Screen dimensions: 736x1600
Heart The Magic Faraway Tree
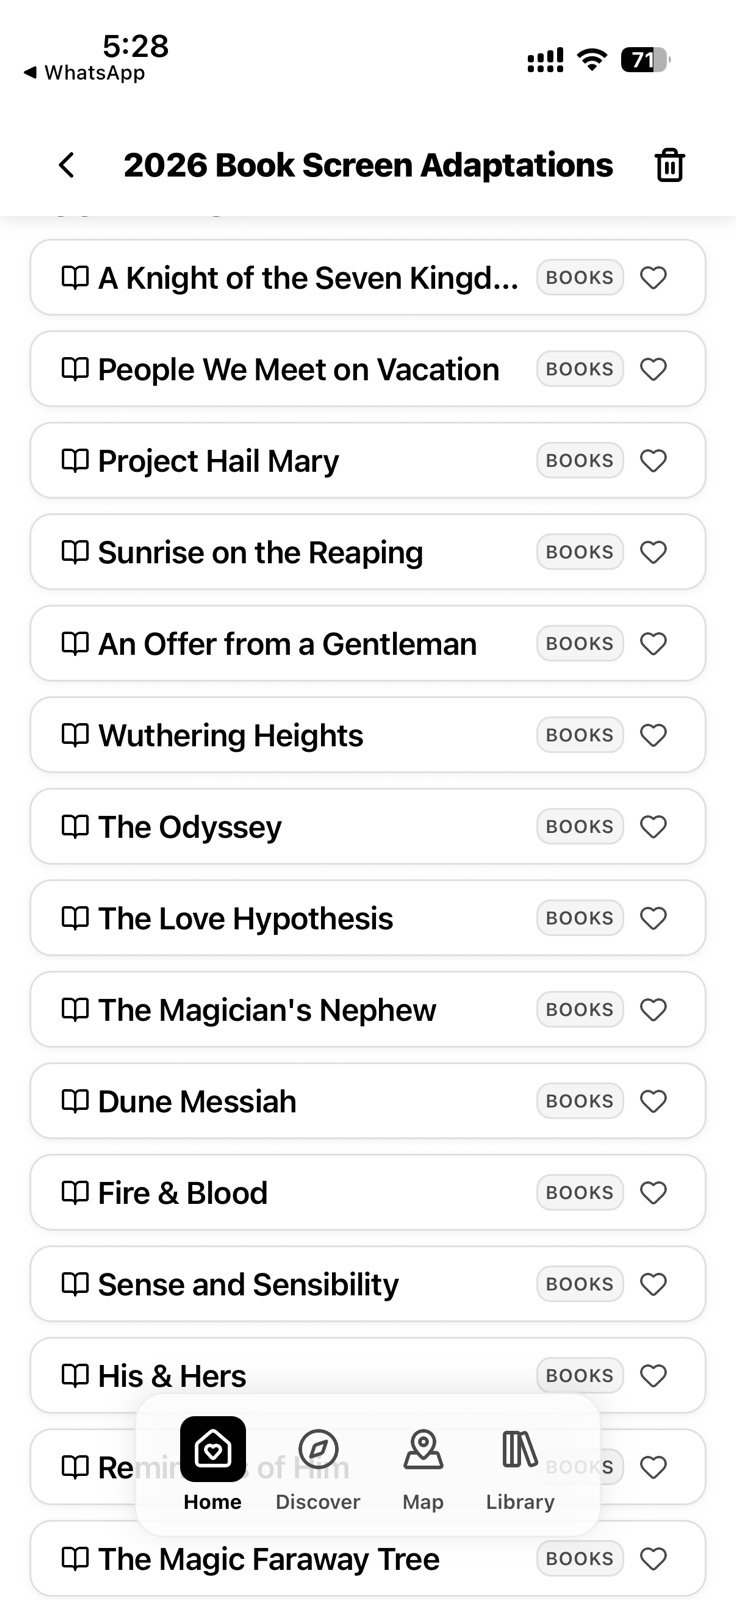click(653, 1559)
